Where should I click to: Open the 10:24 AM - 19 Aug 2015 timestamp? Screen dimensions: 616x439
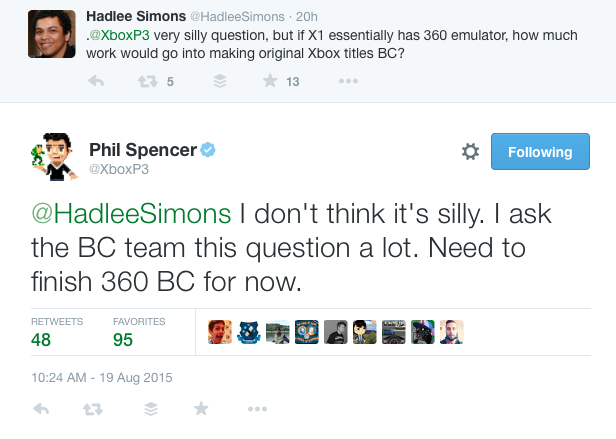click(102, 377)
